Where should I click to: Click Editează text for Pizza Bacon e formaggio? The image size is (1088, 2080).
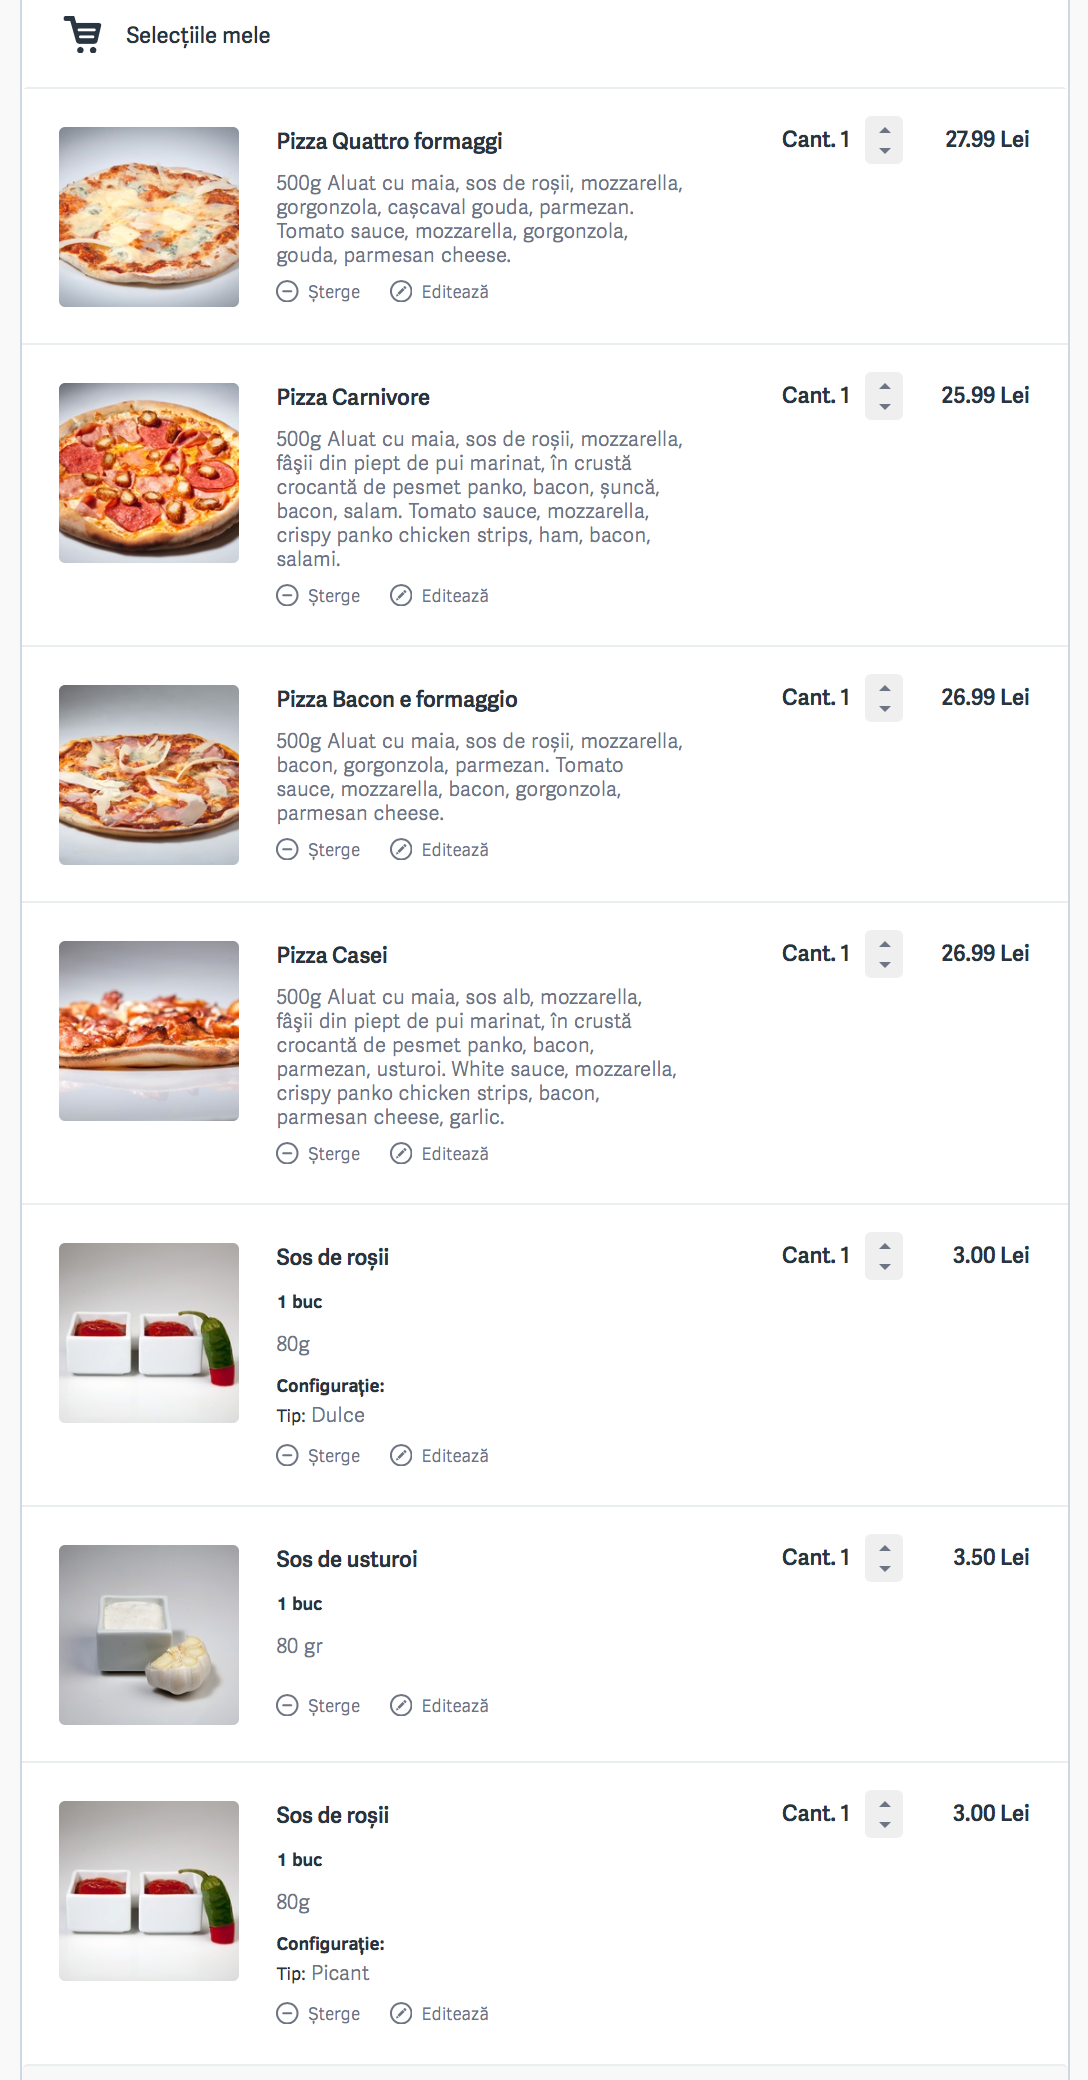coord(455,850)
